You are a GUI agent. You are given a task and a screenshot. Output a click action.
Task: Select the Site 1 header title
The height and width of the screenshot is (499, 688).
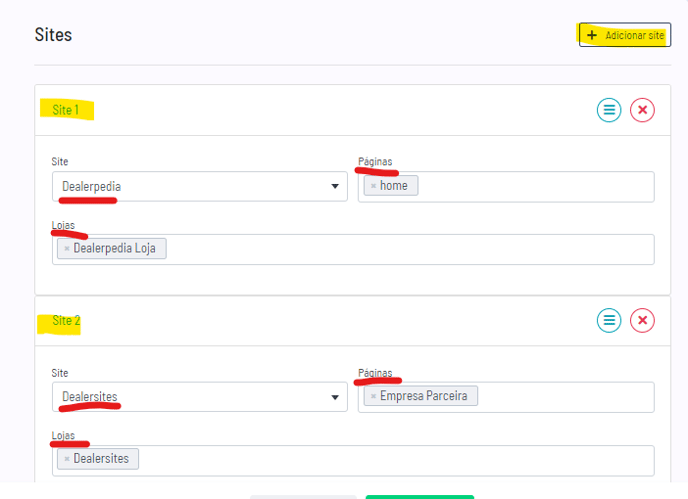[x=66, y=110]
